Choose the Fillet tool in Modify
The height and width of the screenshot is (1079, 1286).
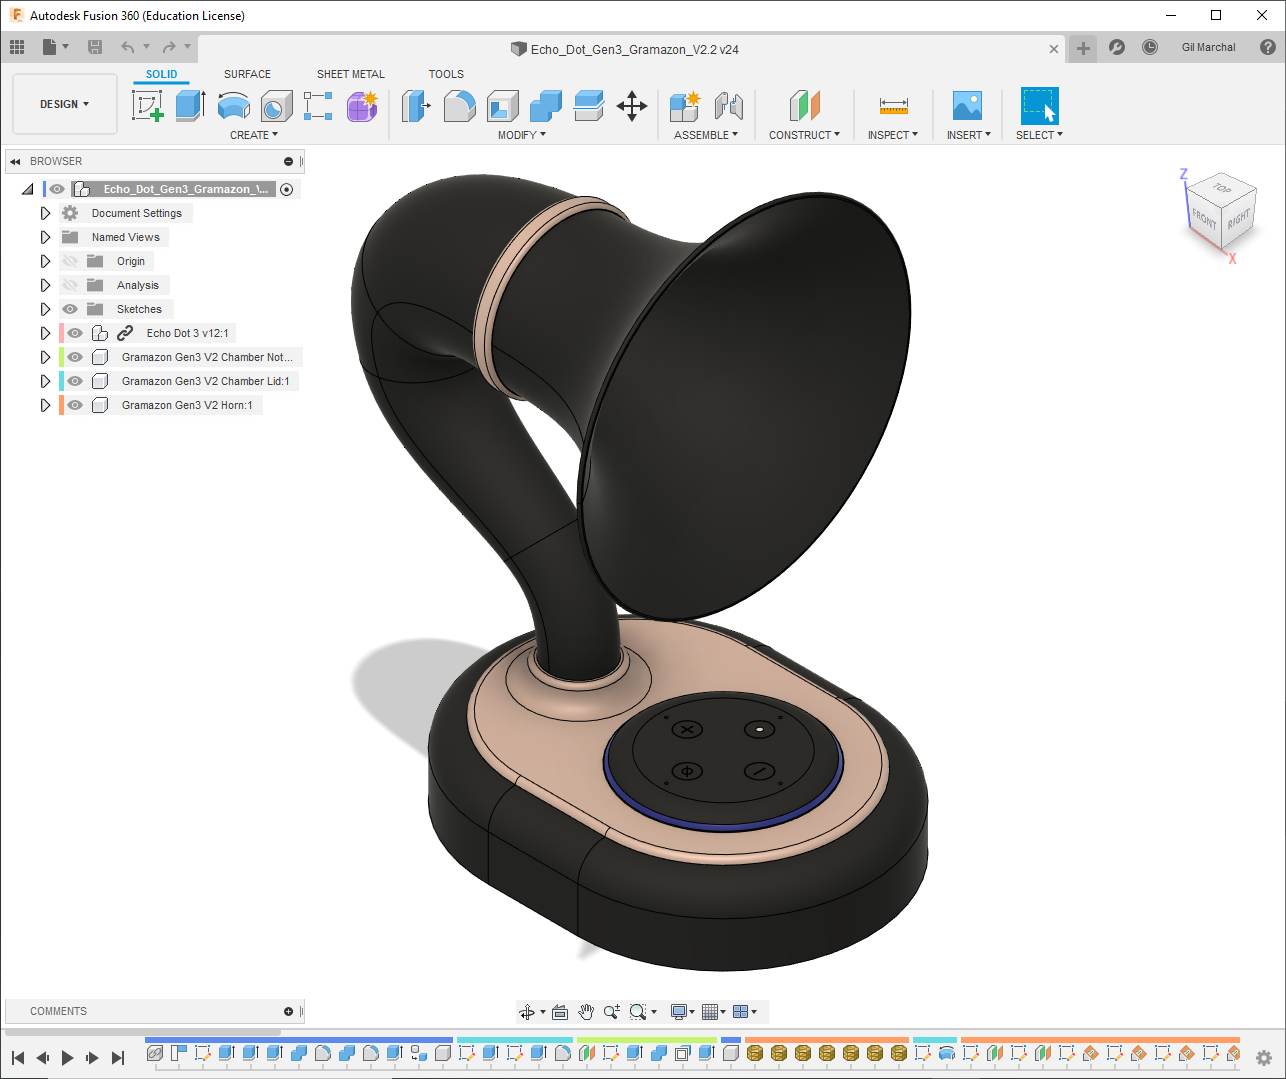click(459, 105)
